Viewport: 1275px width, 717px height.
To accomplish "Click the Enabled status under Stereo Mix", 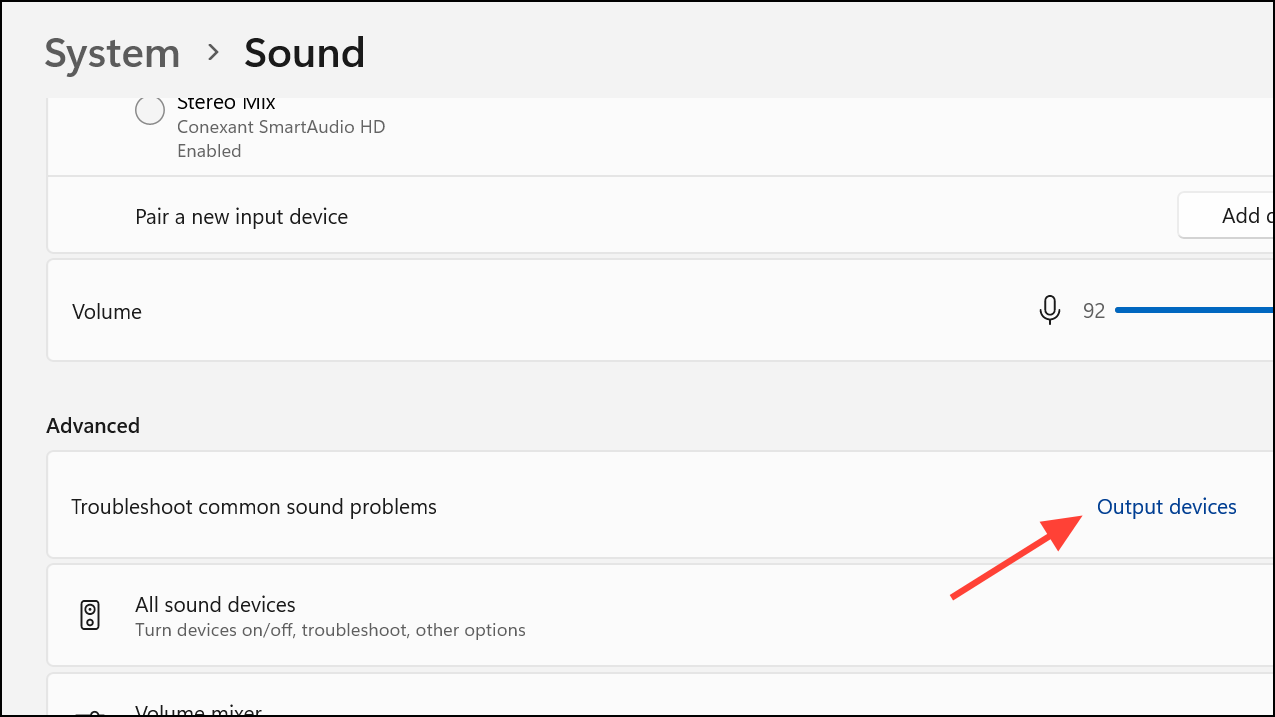I will (x=209, y=151).
